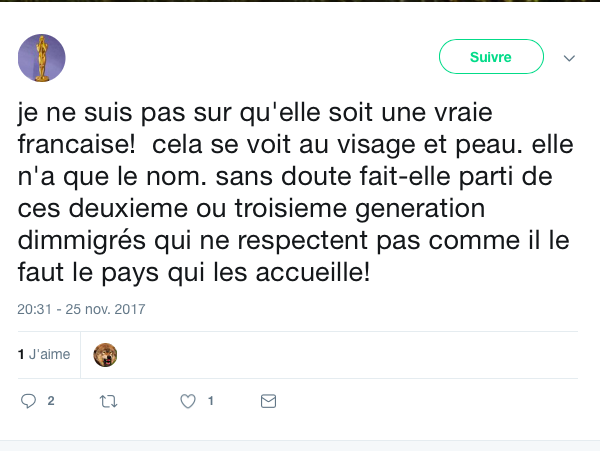Retweet this tweet using the retweet icon
The image size is (600, 451).
coord(108,401)
